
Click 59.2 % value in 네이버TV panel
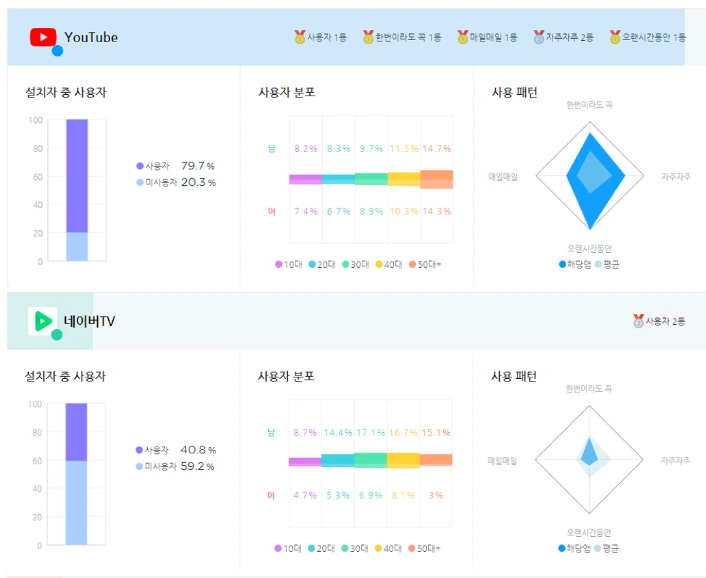coord(197,466)
